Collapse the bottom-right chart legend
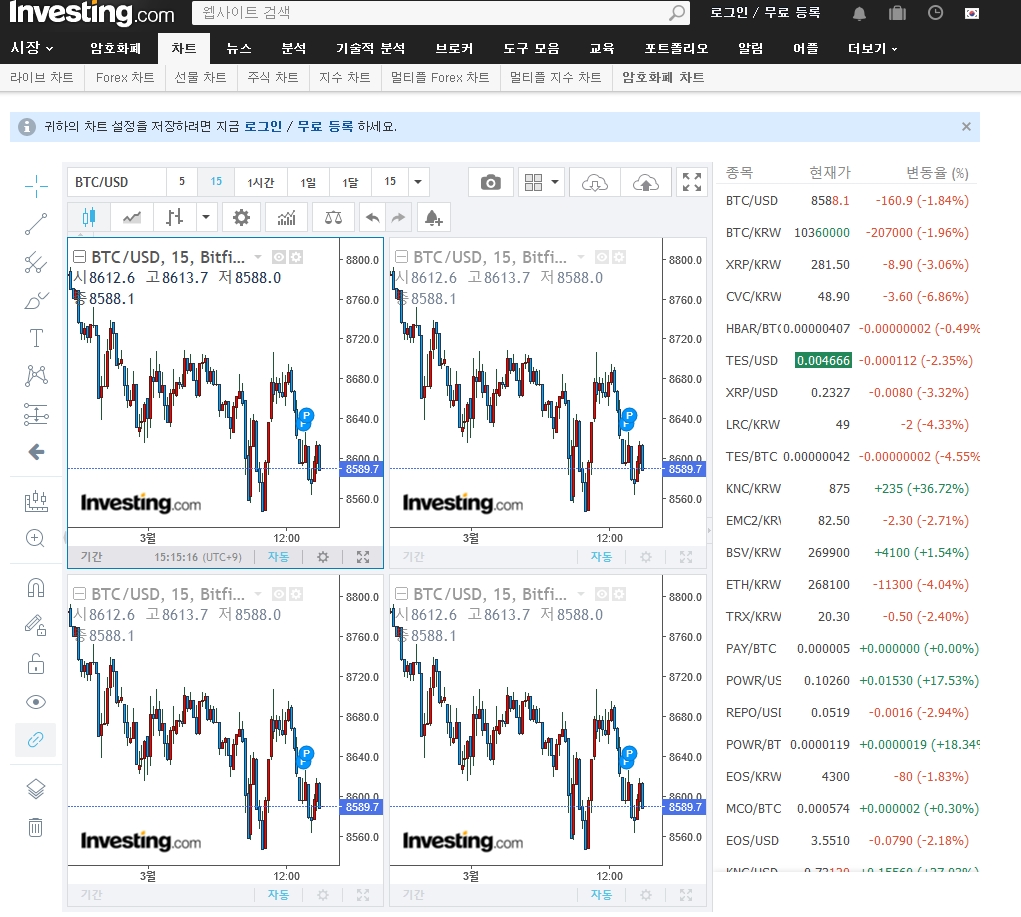The width and height of the screenshot is (1021, 917). click(402, 593)
